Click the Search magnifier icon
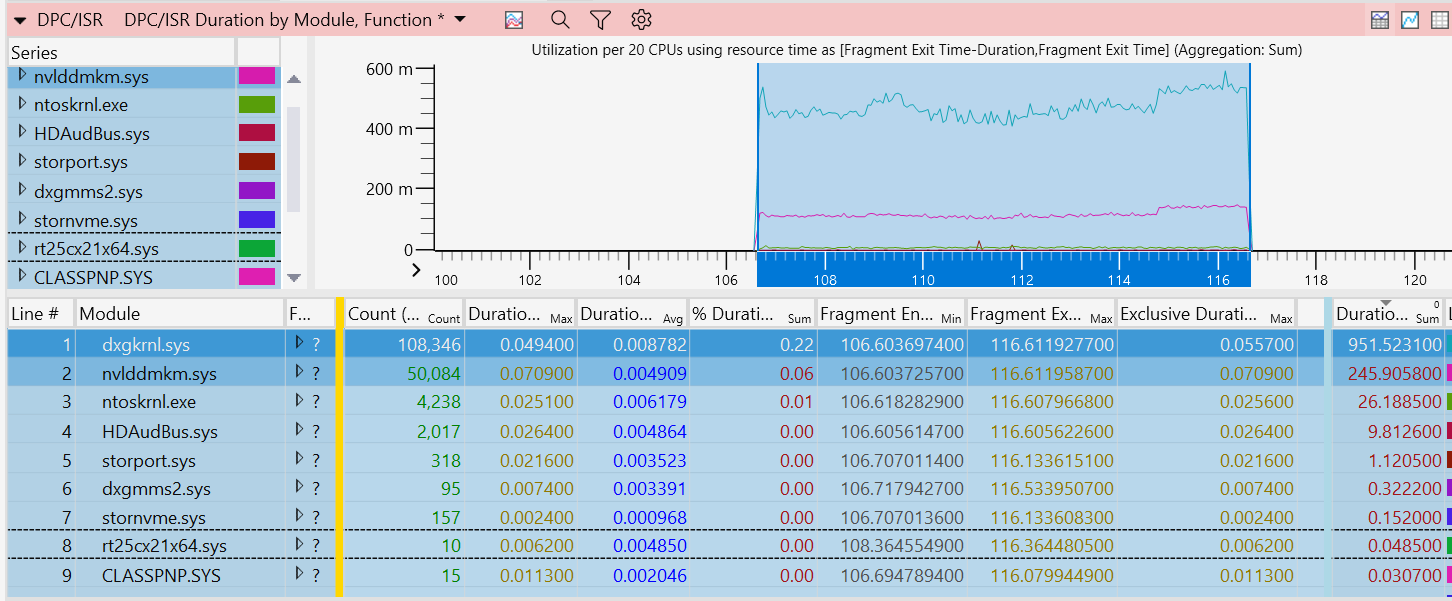The image size is (1452, 601). point(560,20)
